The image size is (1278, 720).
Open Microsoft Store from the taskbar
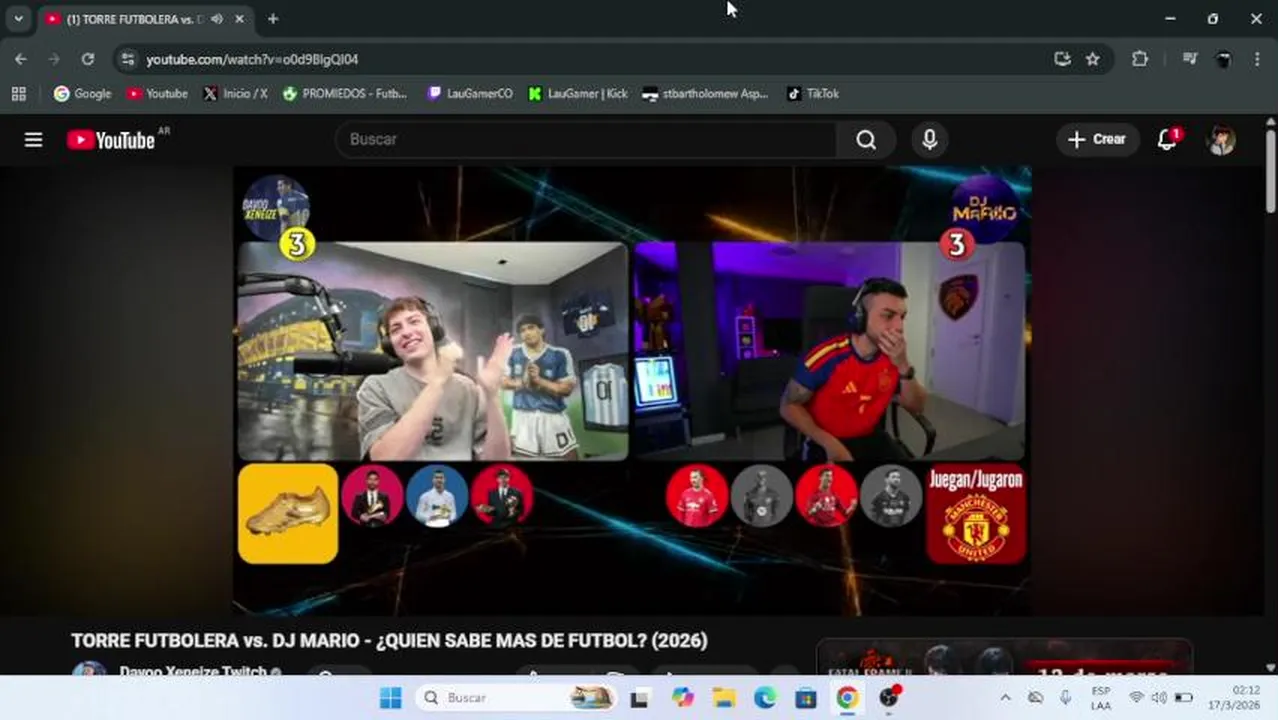[806, 698]
